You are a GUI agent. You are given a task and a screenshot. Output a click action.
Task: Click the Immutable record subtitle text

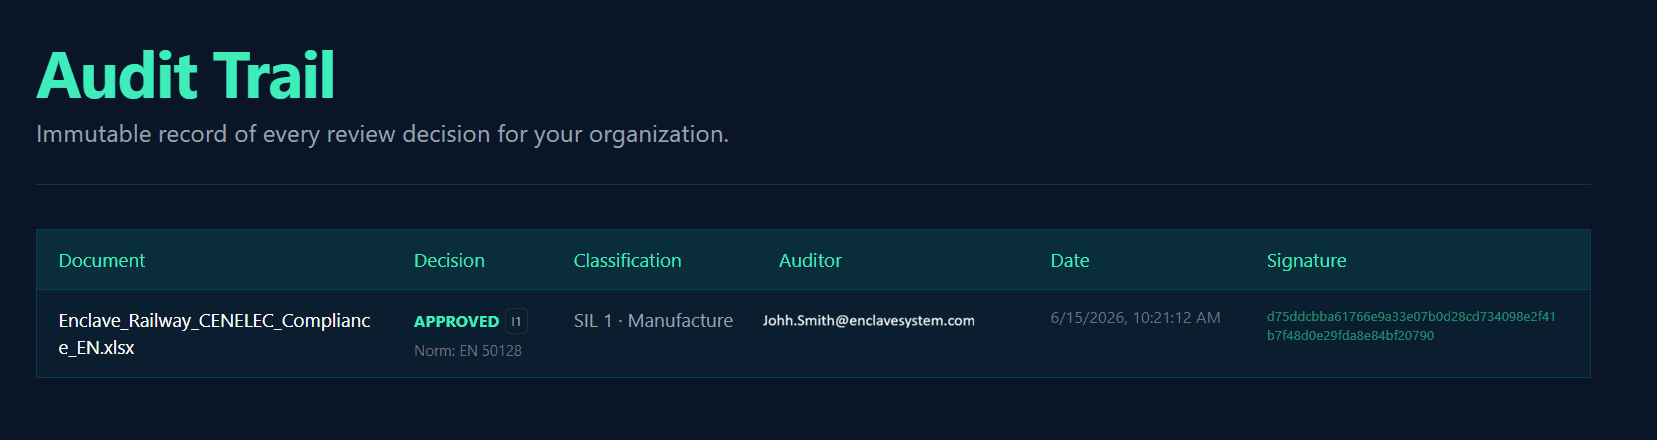click(x=382, y=134)
